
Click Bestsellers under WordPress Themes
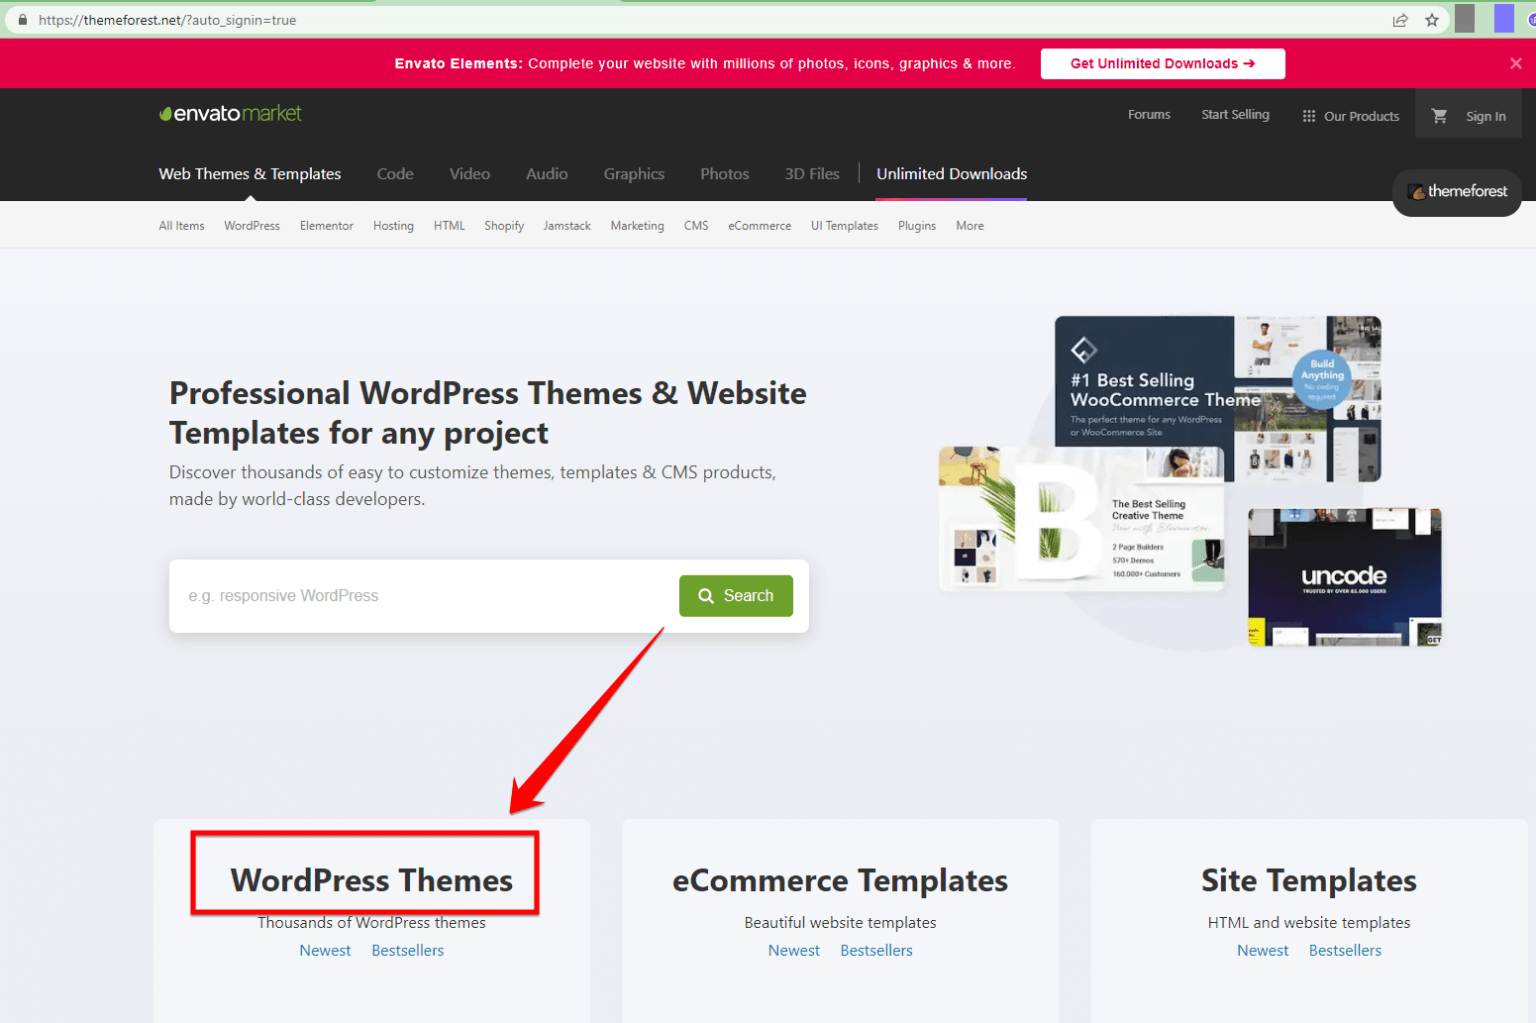point(407,951)
